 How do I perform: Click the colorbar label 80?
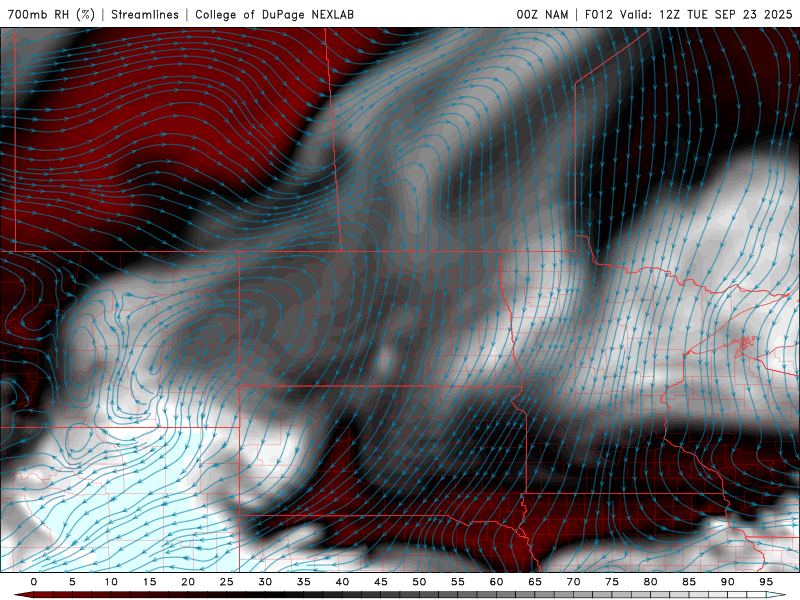pyautogui.click(x=650, y=582)
